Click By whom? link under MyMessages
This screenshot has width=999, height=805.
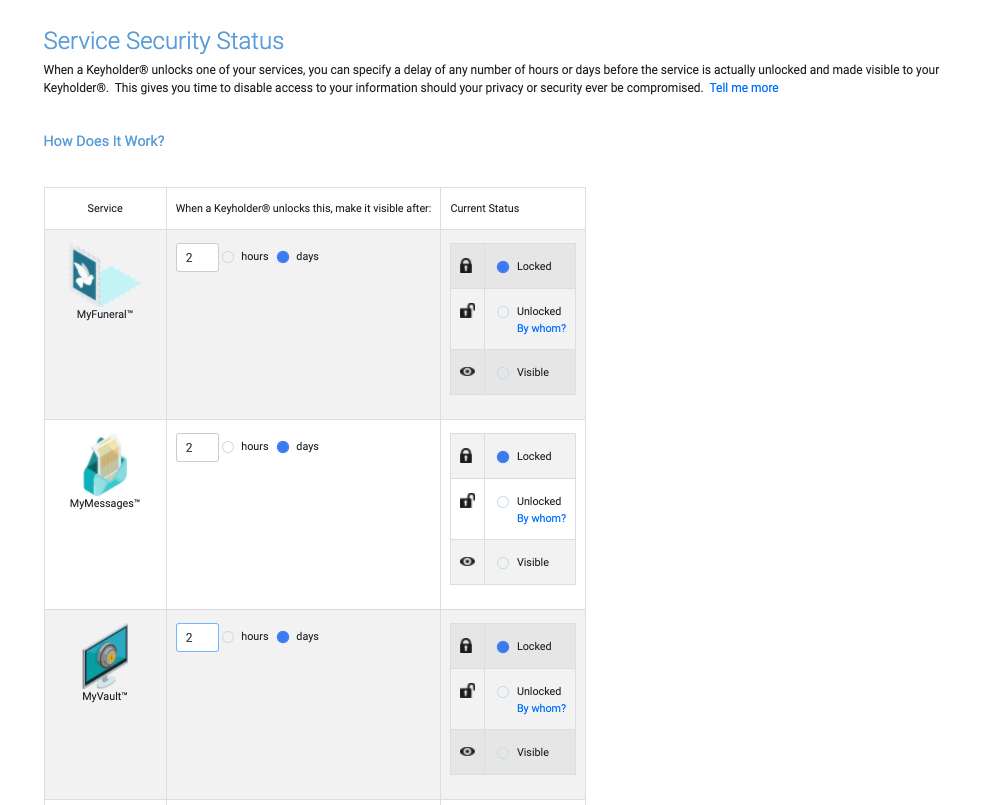541,518
